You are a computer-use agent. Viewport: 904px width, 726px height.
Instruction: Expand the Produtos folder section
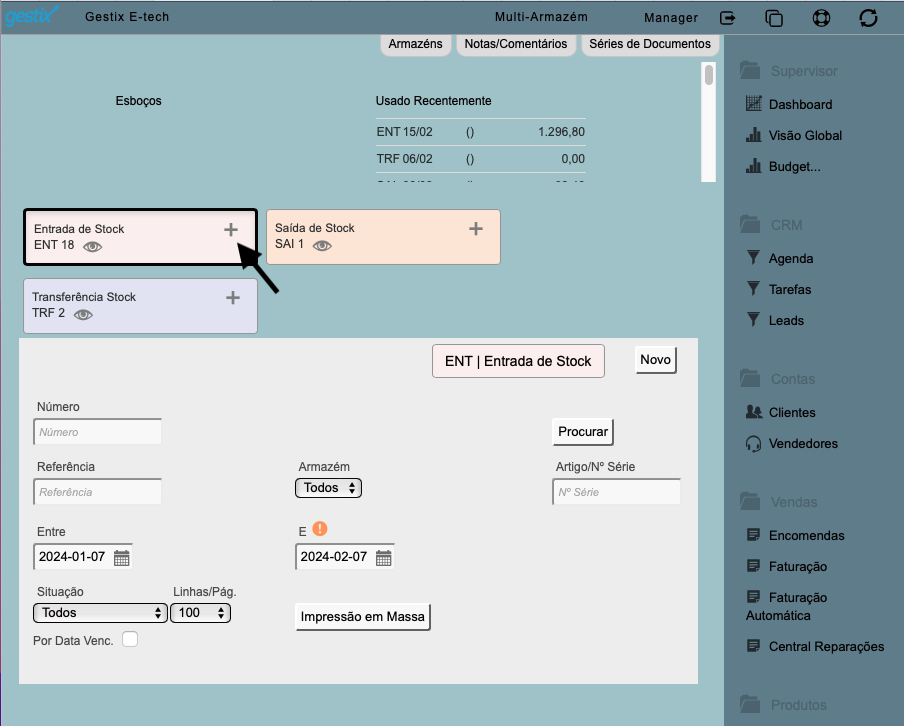pos(783,705)
